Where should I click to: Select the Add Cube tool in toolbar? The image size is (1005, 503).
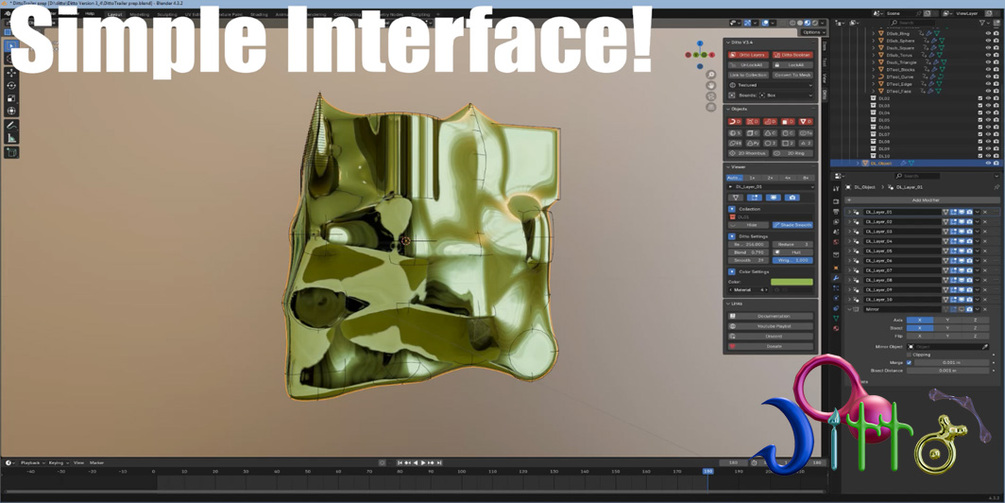point(12,153)
